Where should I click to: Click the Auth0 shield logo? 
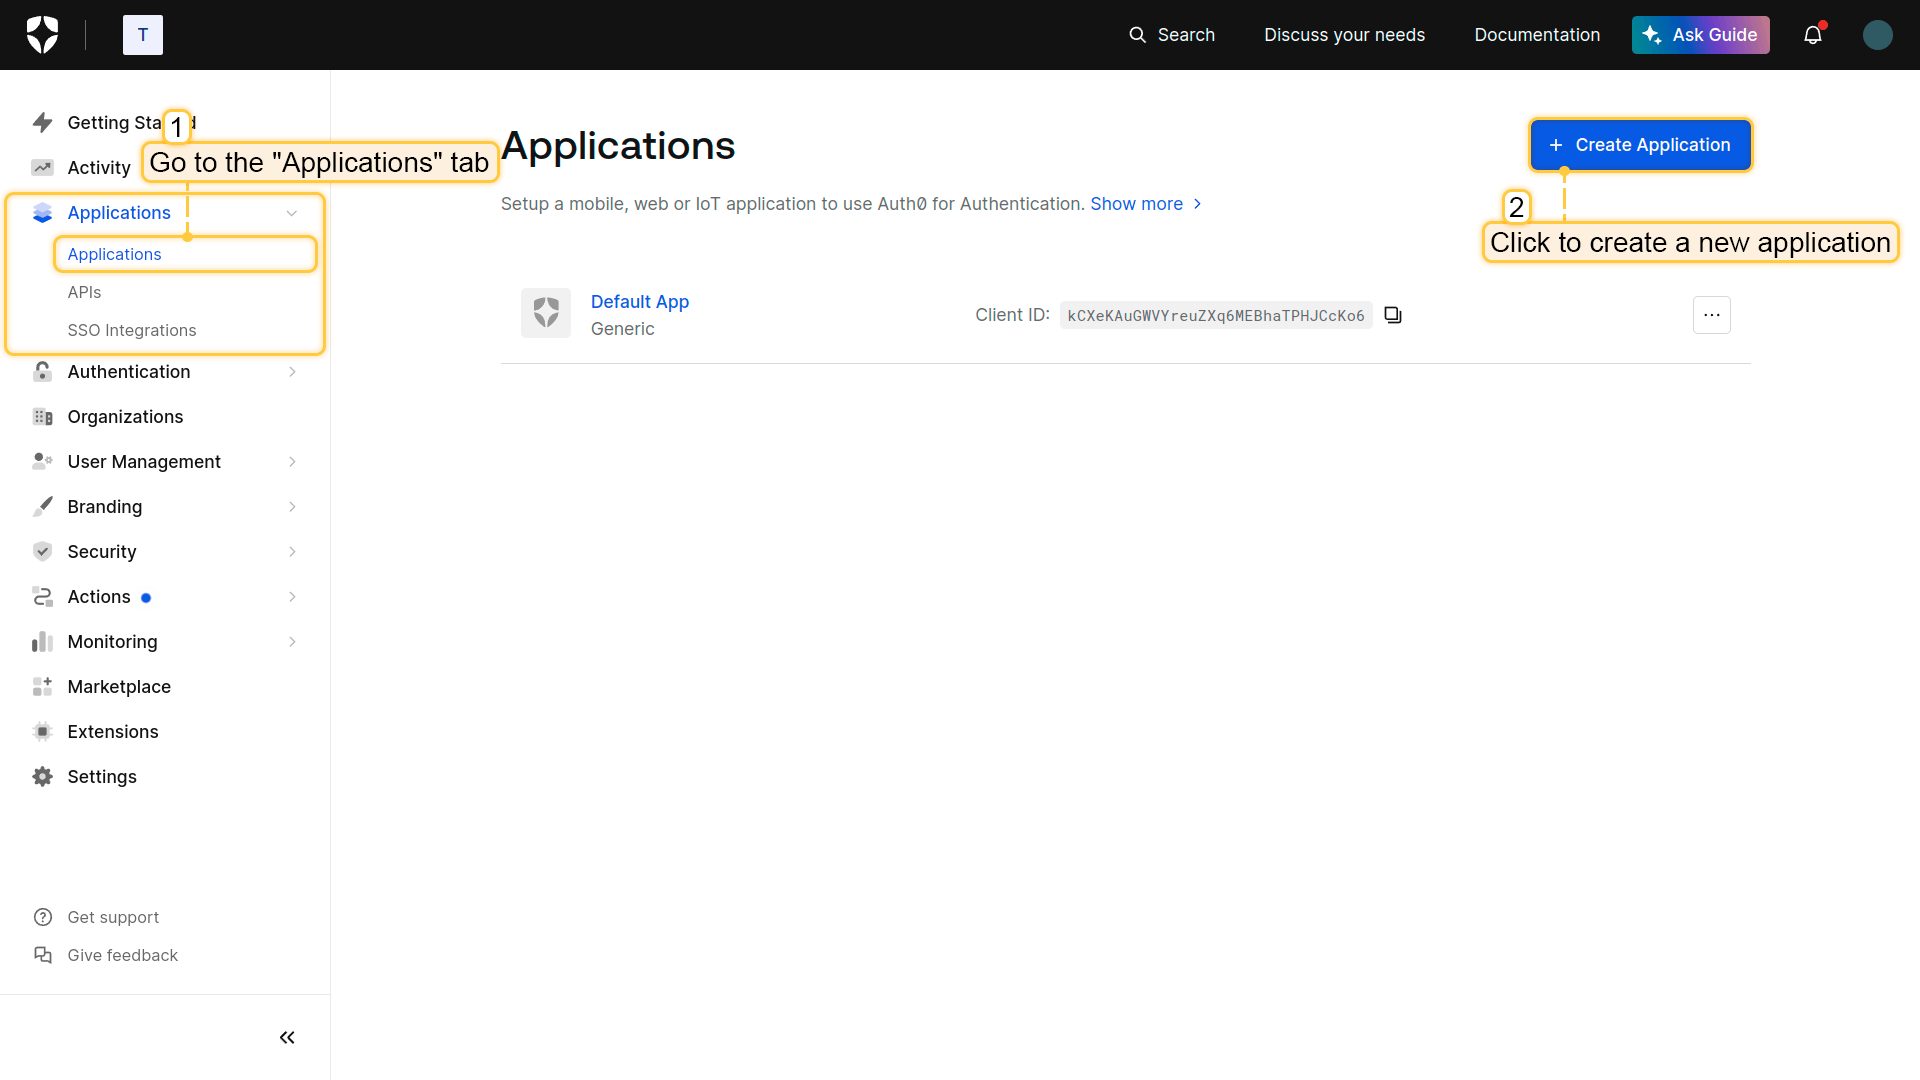pos(42,35)
